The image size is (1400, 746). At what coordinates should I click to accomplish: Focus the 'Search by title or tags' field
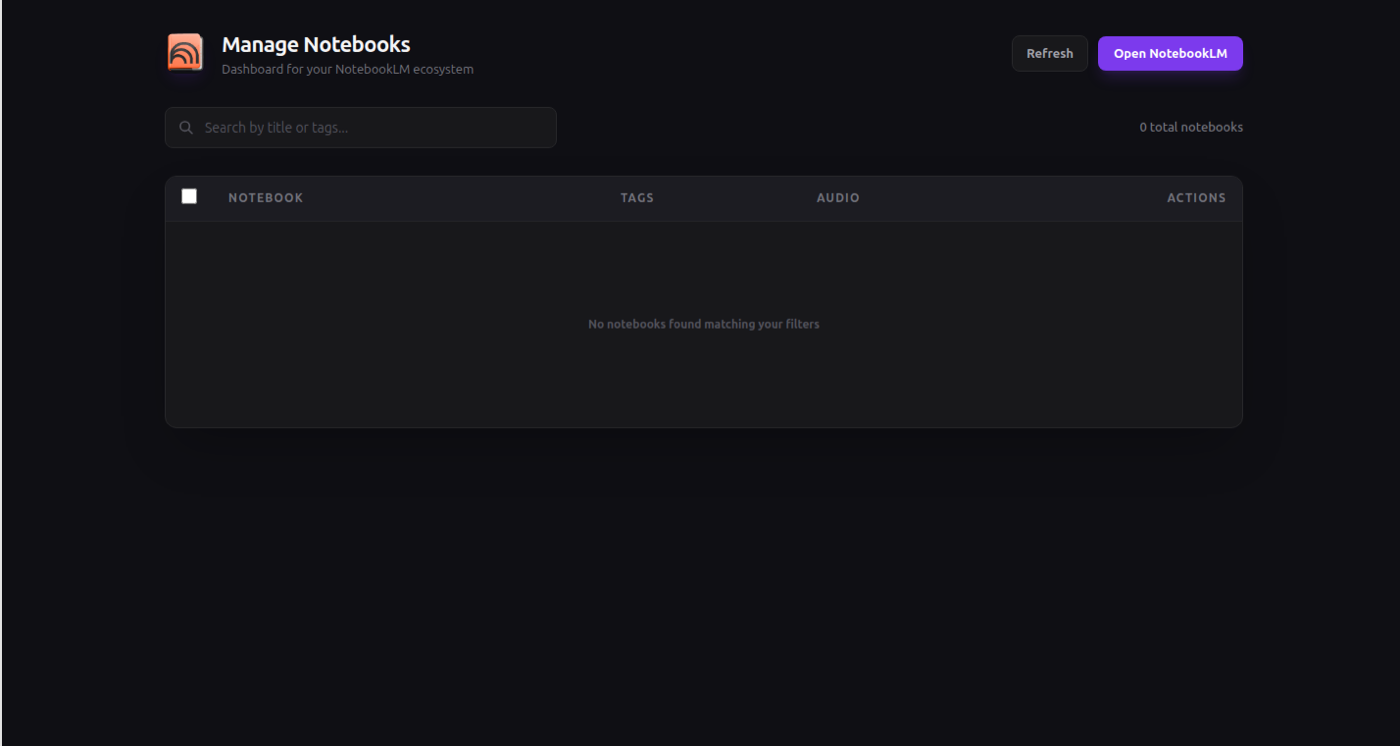(x=361, y=128)
